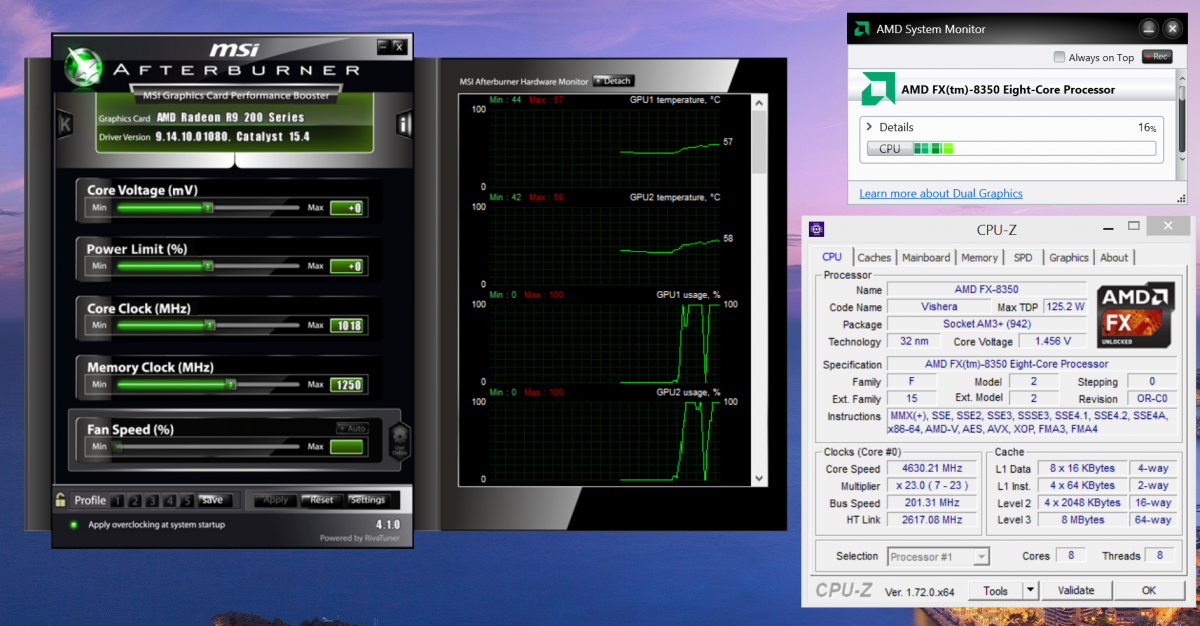Click AMD System Monitor resize grip
The height and width of the screenshot is (626, 1200).
pyautogui.click(x=1184, y=198)
